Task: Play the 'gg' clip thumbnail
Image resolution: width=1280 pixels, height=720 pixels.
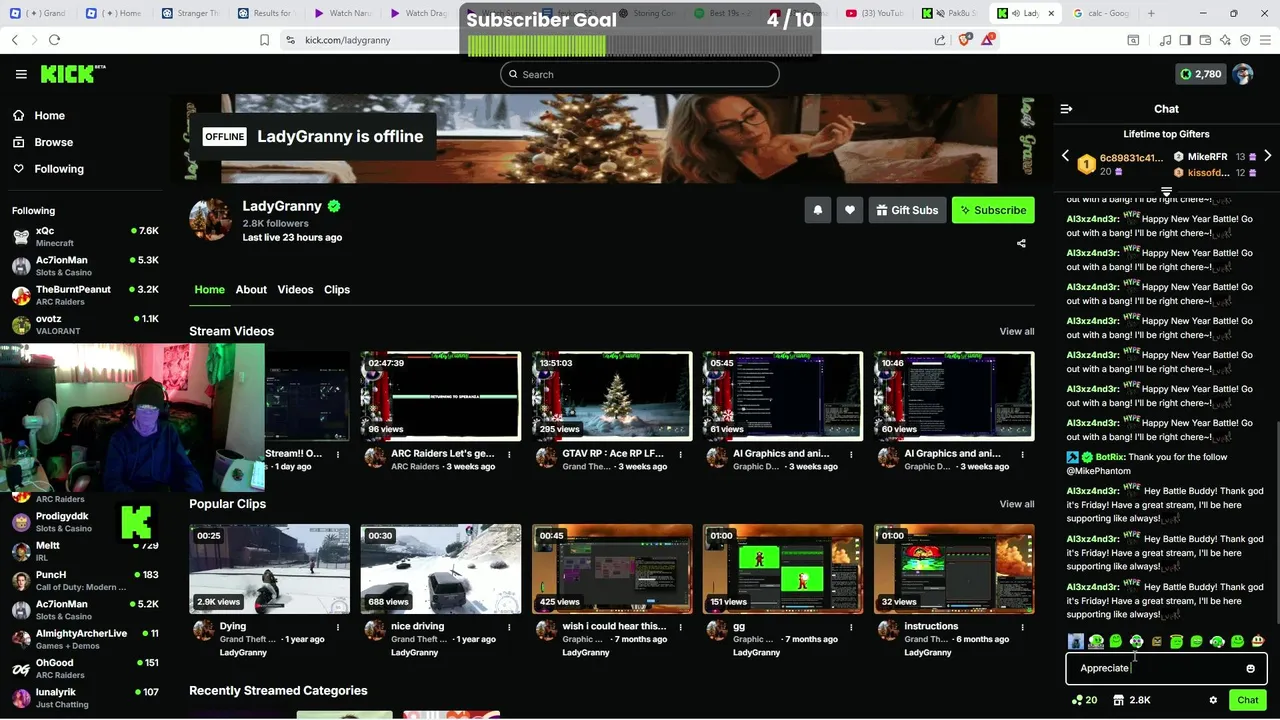Action: click(x=783, y=569)
